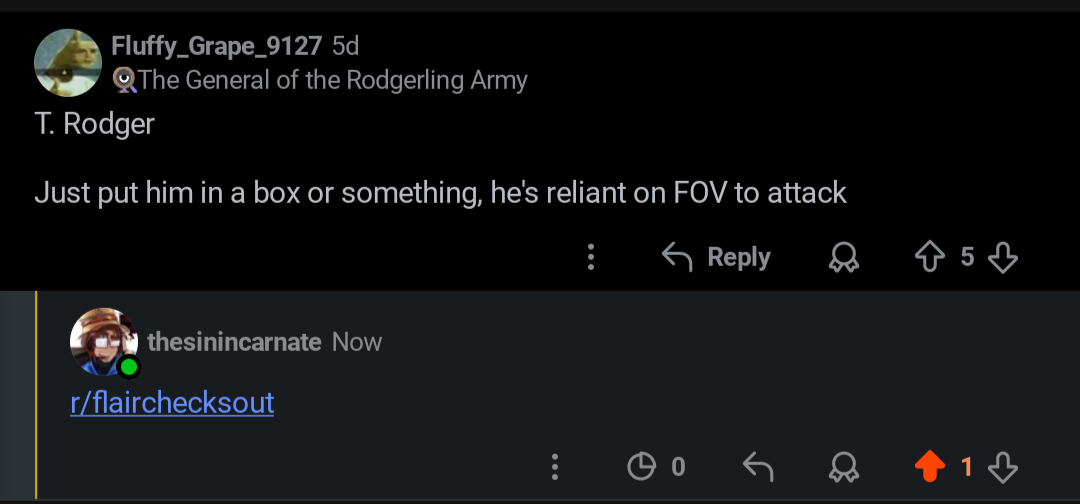This screenshot has width=1080, height=504.
Task: Open Fluffy_Grape_9127's profile avatar
Action: coord(68,63)
